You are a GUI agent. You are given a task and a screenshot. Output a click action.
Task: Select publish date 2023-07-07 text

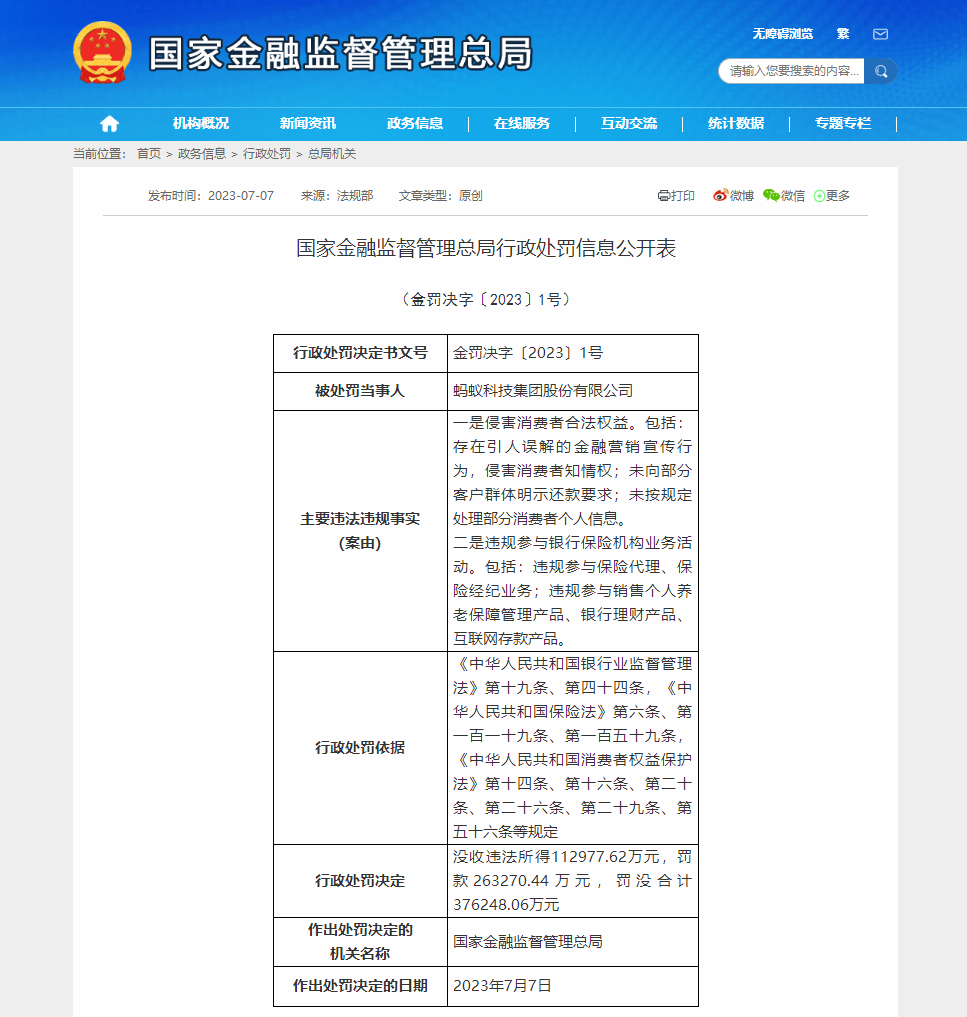point(241,195)
